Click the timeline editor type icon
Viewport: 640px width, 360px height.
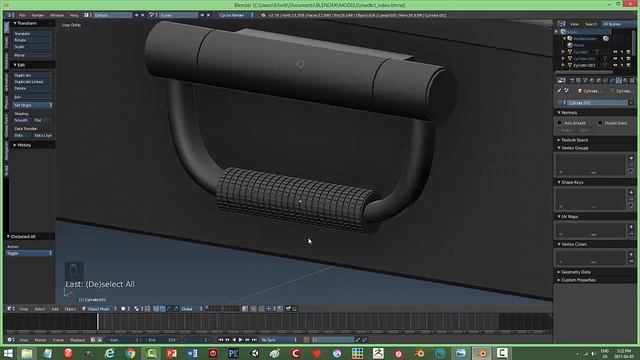click(x=10, y=340)
